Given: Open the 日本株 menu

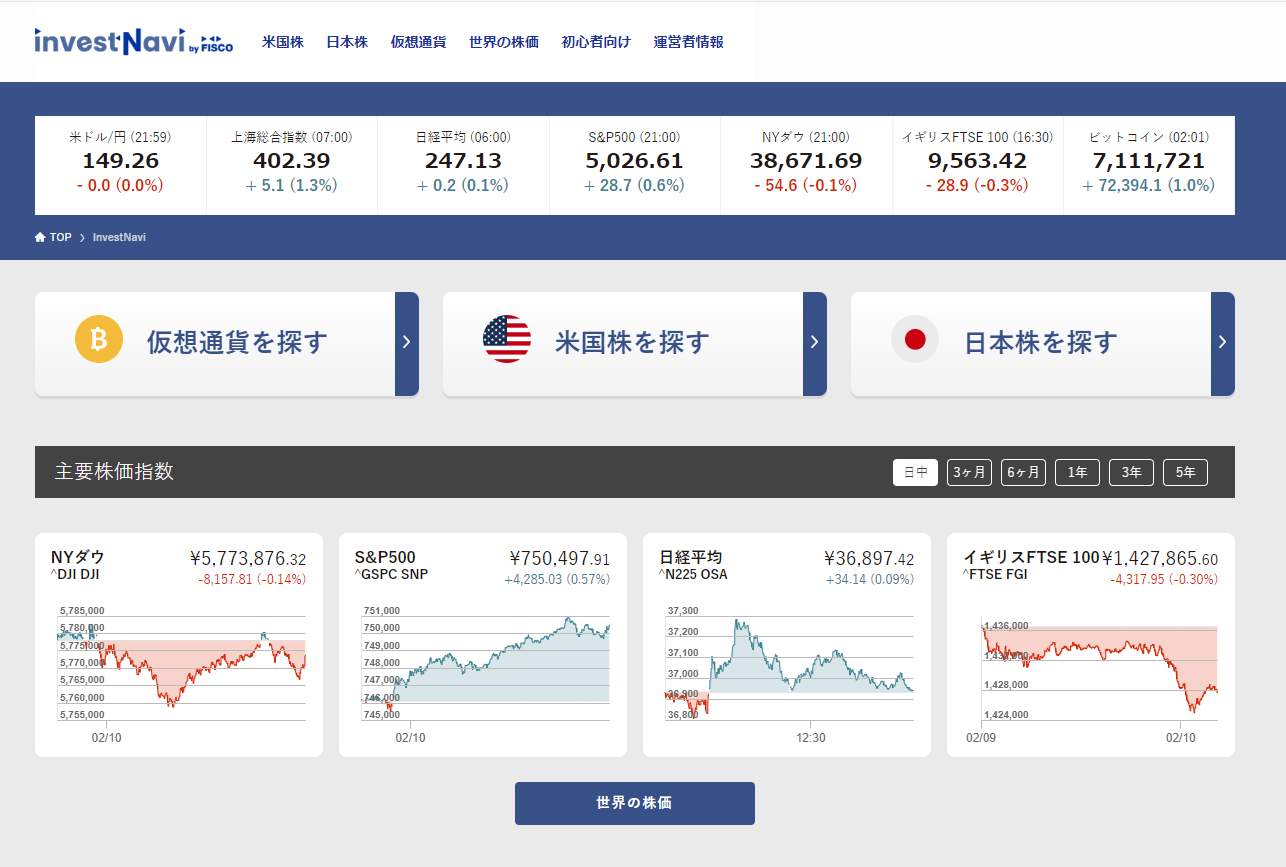Looking at the screenshot, I should coord(347,42).
